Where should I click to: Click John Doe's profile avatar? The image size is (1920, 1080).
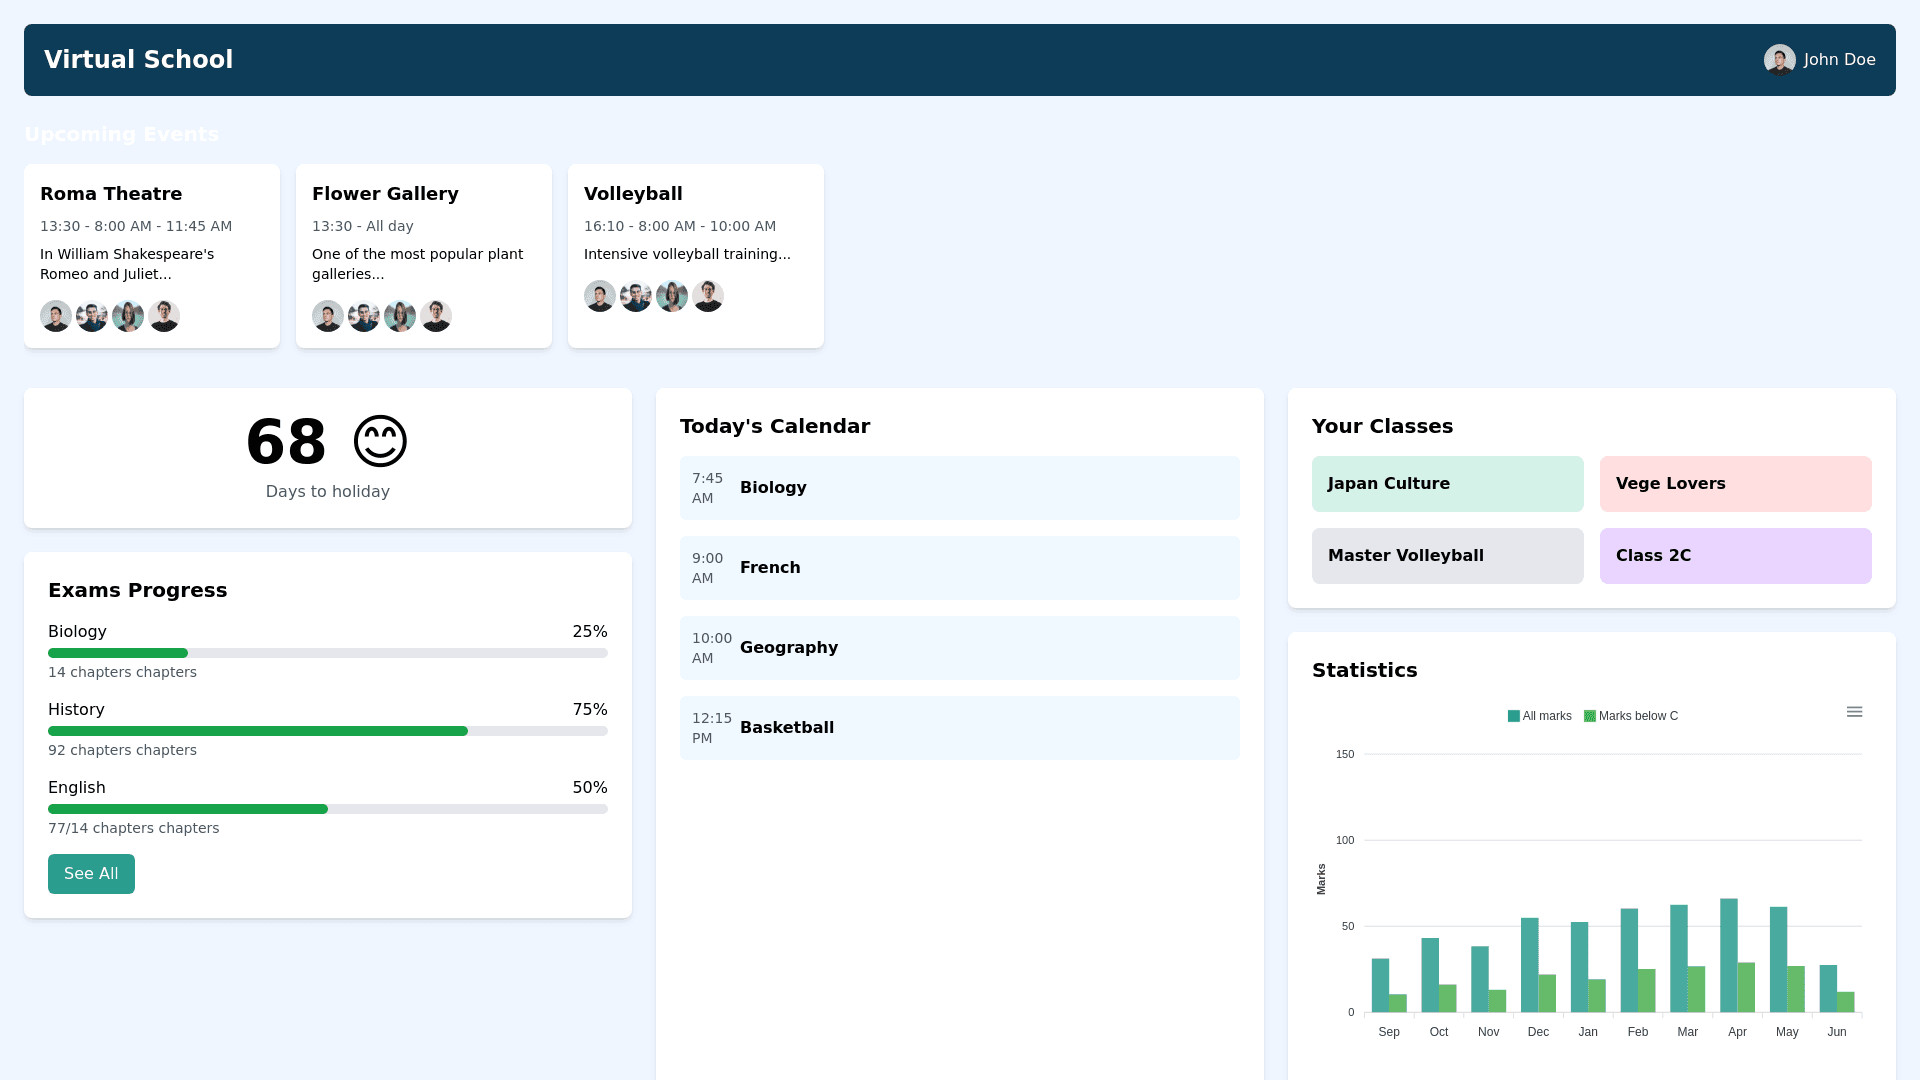coord(1779,60)
